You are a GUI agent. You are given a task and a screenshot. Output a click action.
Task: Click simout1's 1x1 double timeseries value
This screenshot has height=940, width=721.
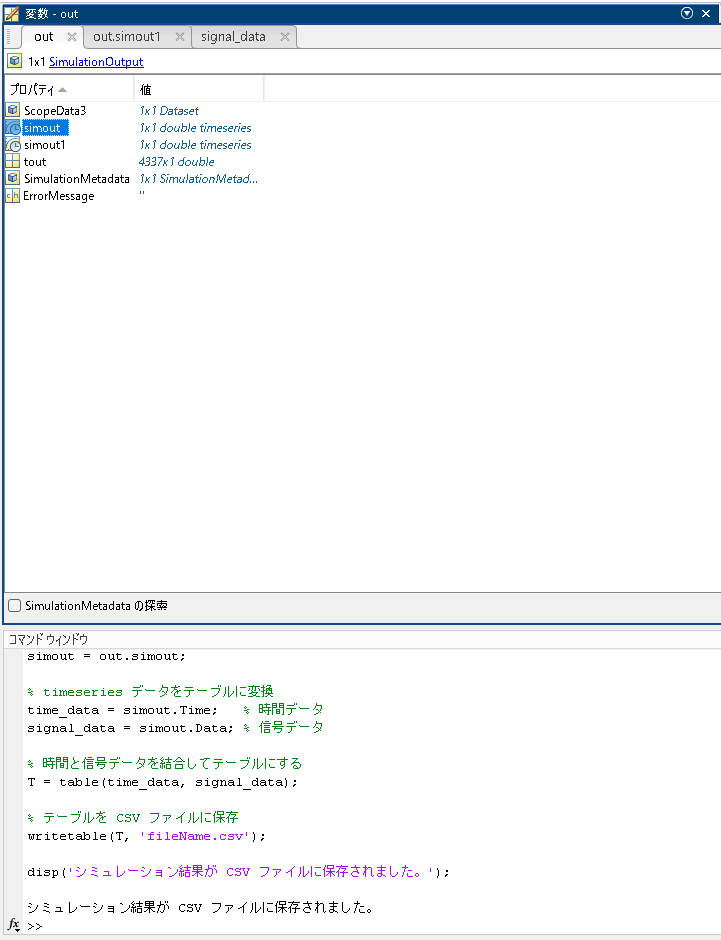195,144
